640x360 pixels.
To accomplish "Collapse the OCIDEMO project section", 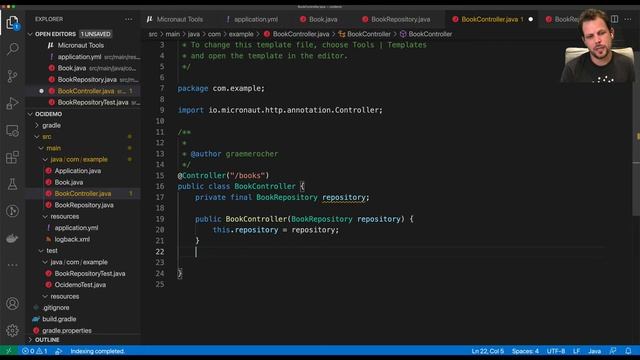I will pyautogui.click(x=30, y=114).
